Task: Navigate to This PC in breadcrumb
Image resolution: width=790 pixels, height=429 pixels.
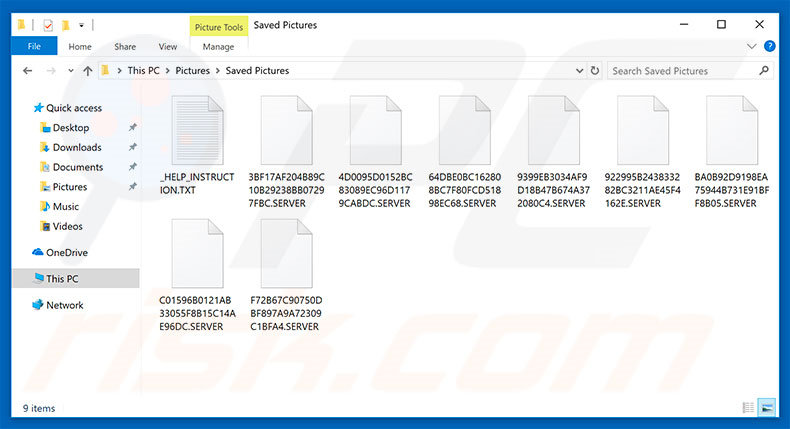Action: [x=144, y=71]
